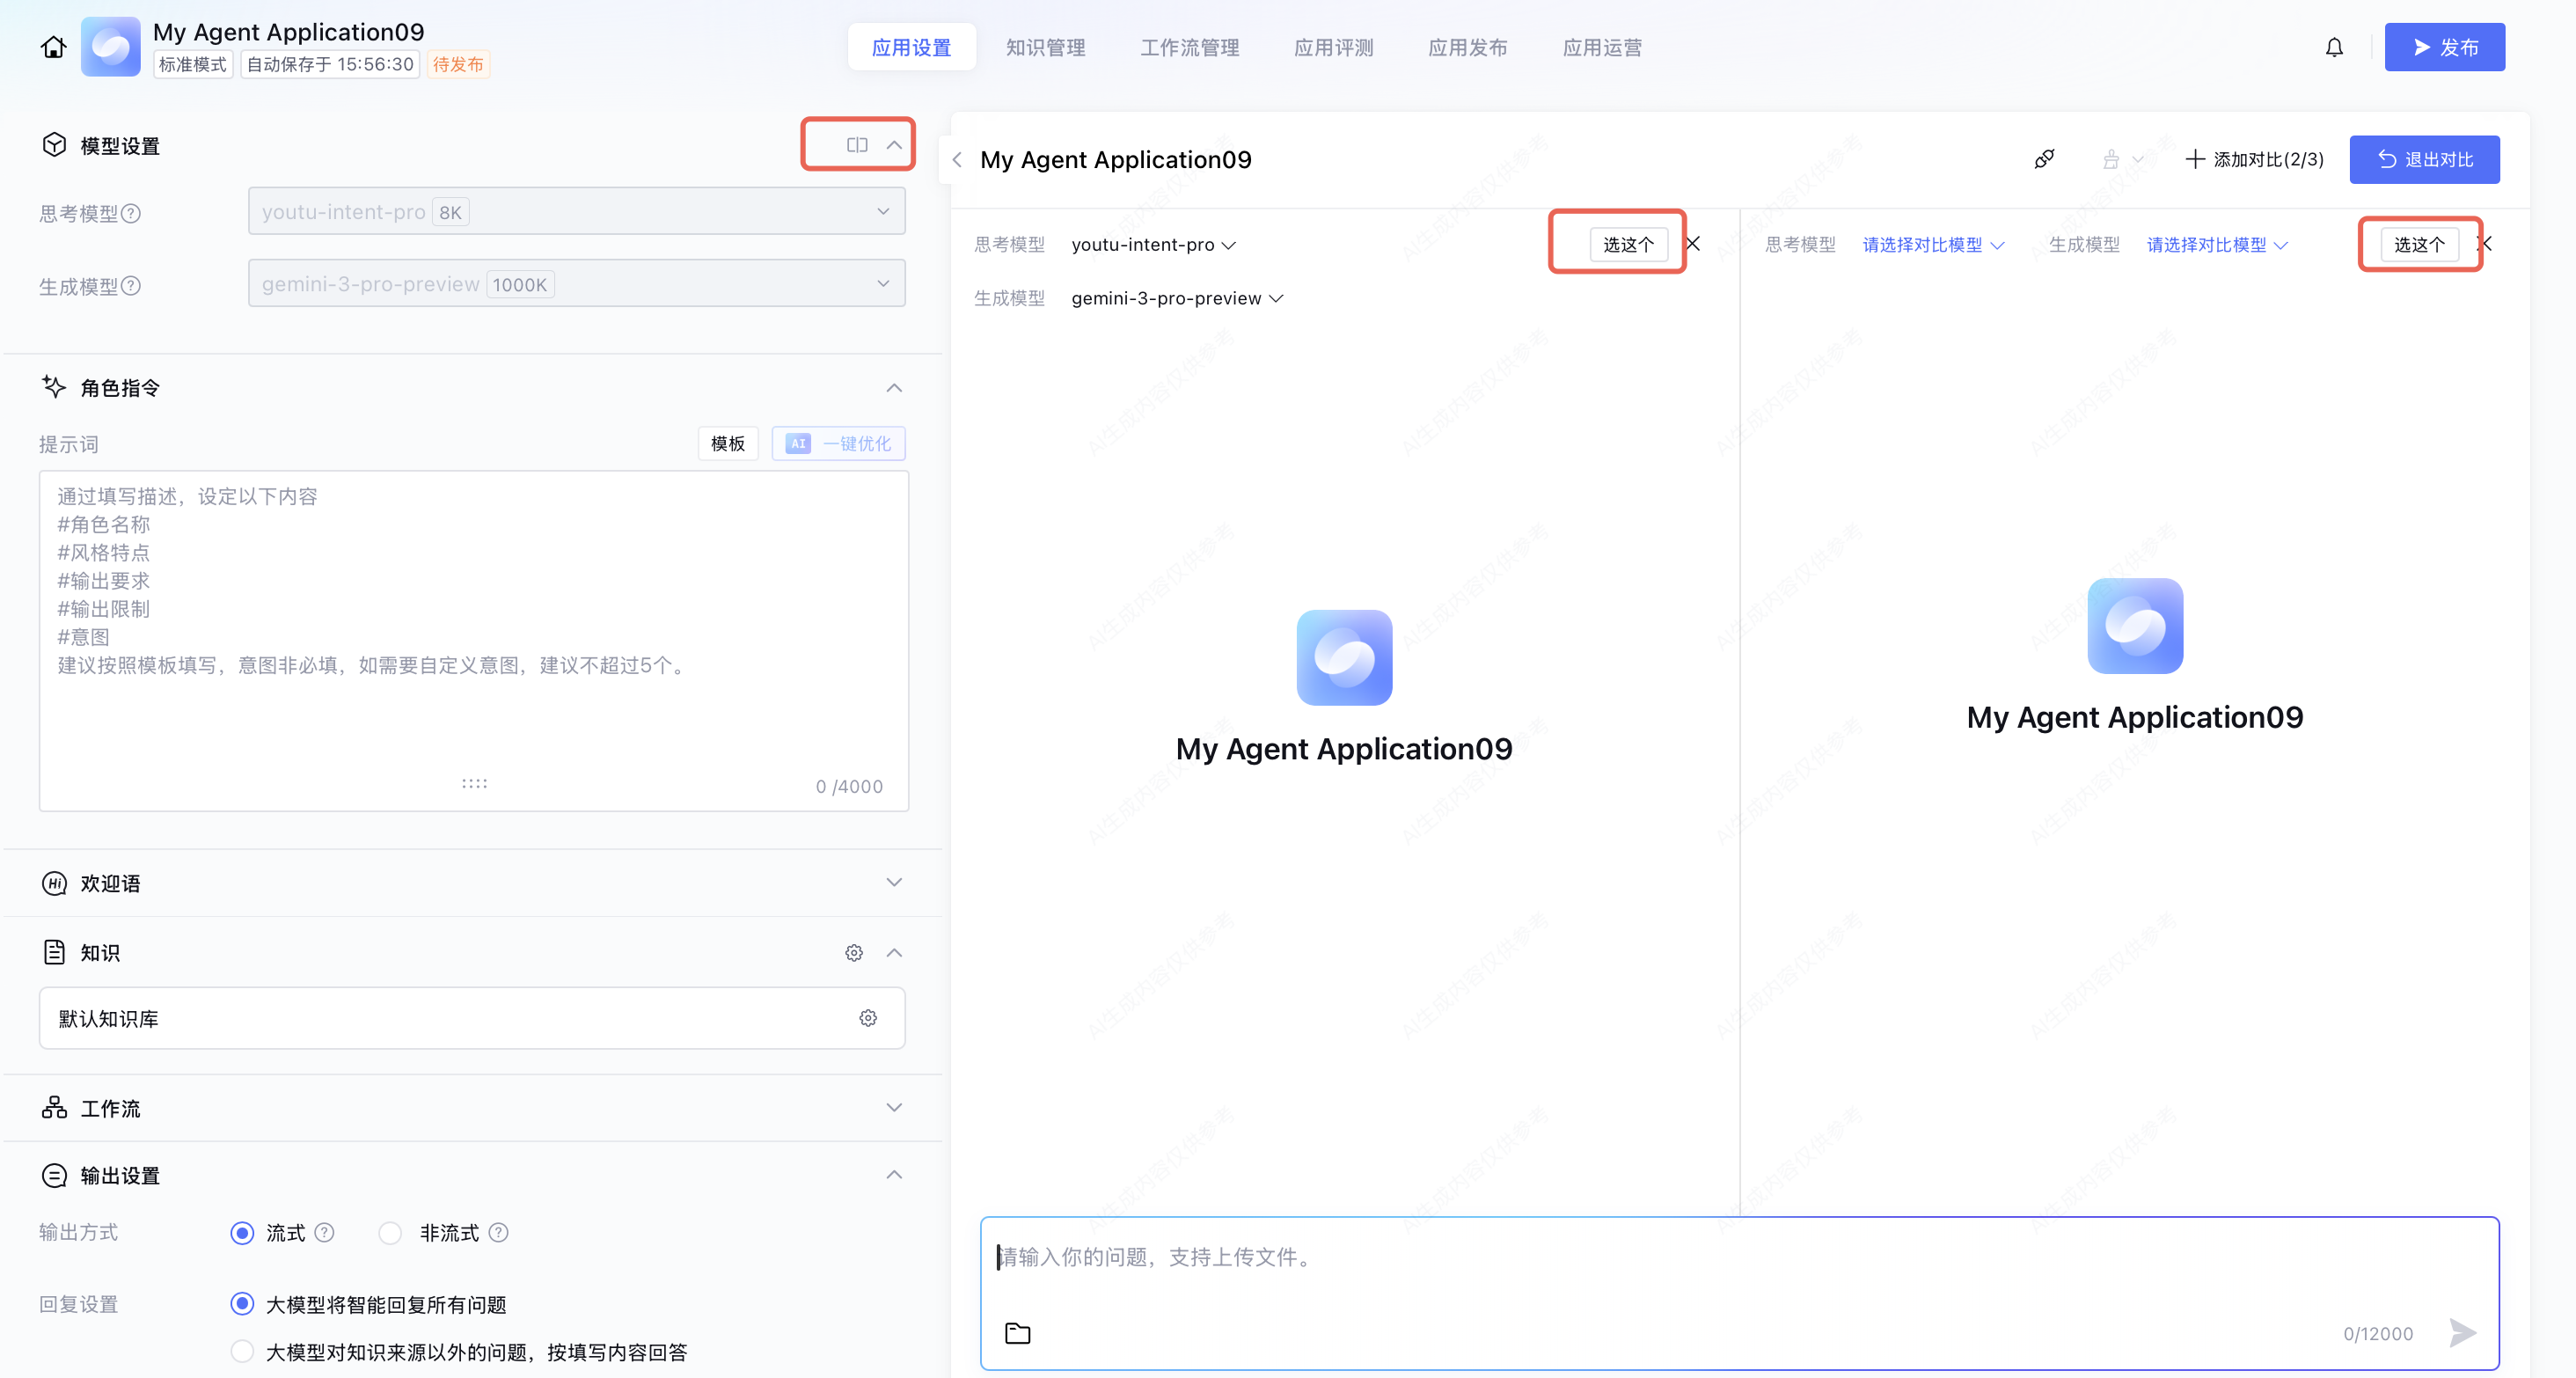Screen dimensions: 2576x1378
Task: Click the split-view compare icon in 模型设置
Action: [856, 145]
